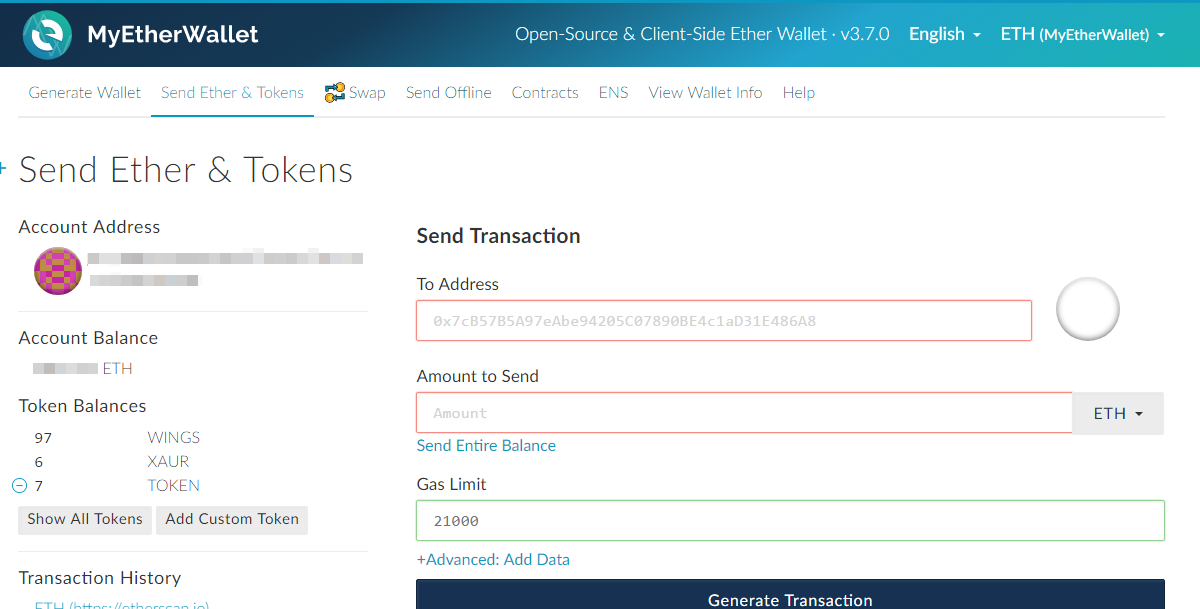
Task: Click the Gas Limit input field
Action: [x=790, y=521]
